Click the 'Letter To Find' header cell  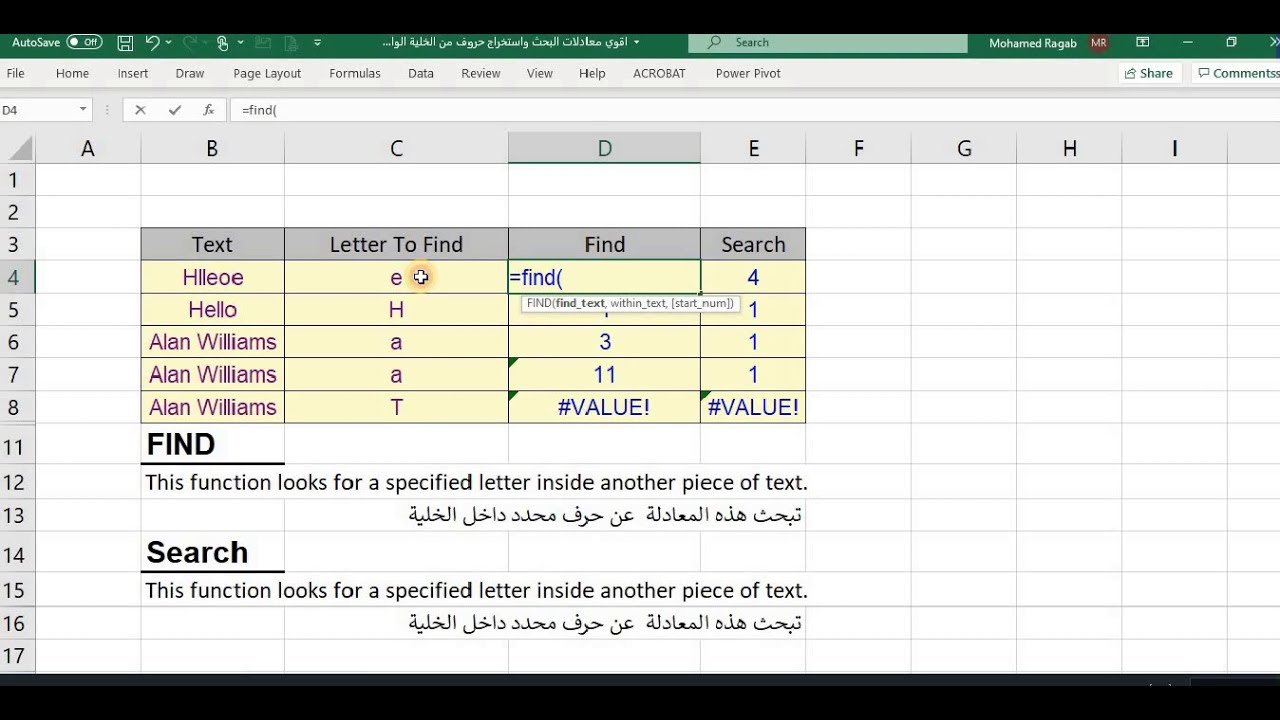(x=396, y=244)
